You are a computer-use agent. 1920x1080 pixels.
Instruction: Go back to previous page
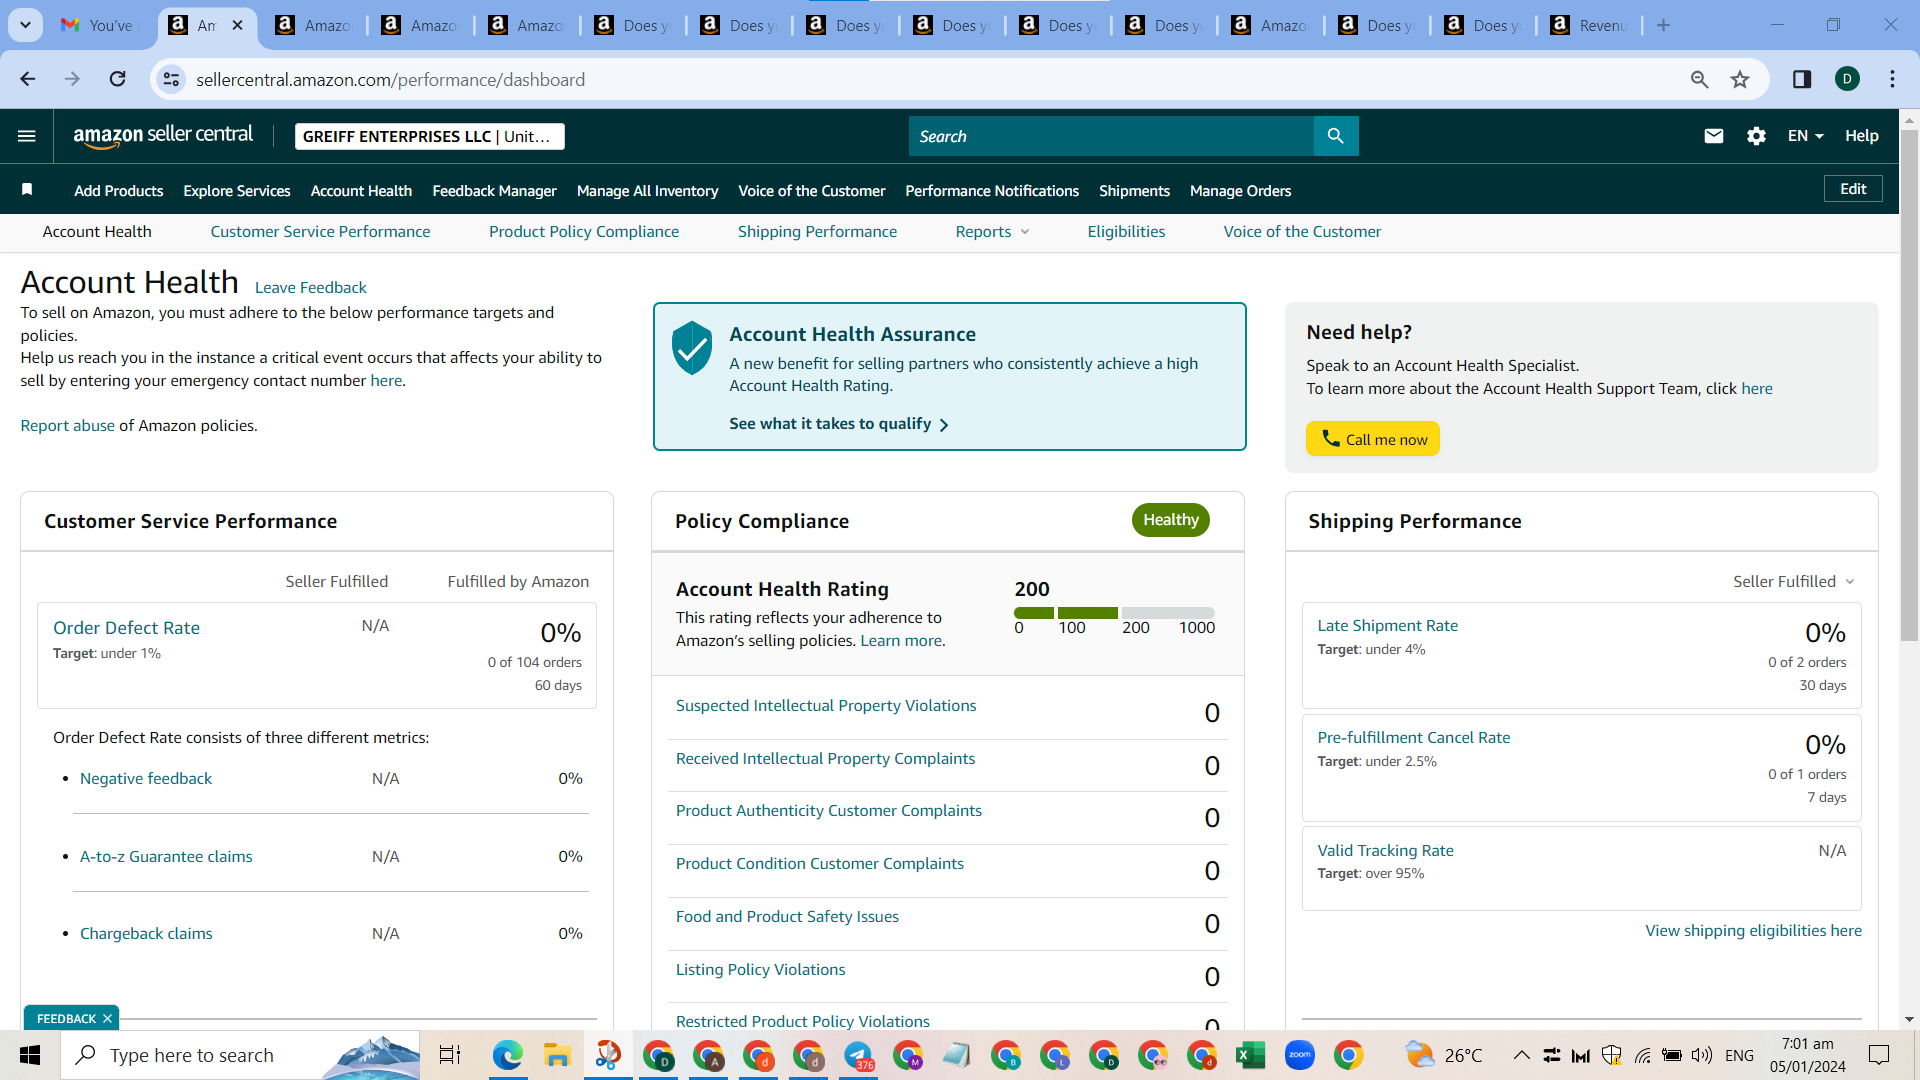coord(28,79)
